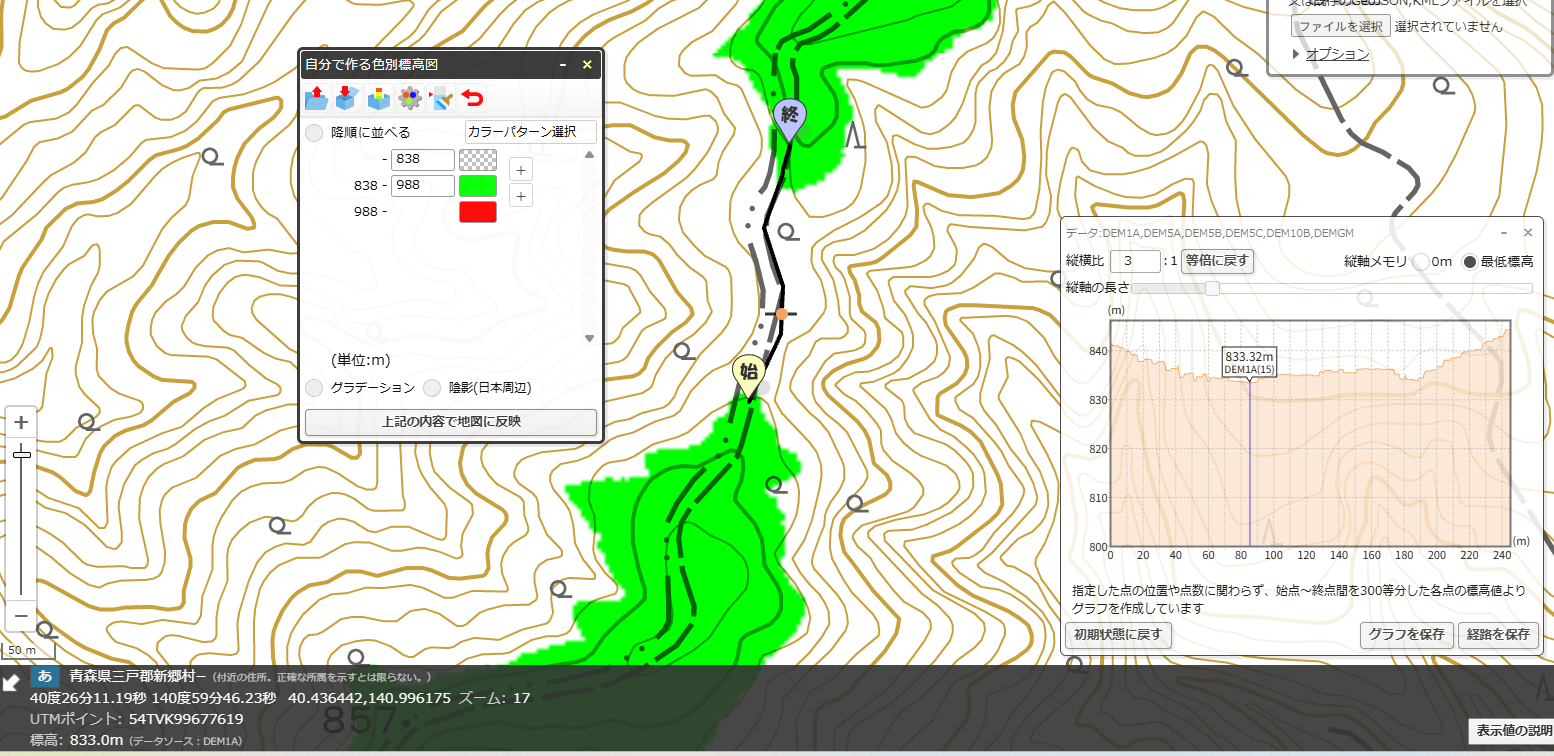The width and height of the screenshot is (1554, 756).
Task: Click the box icon with color scale
Action: point(379,98)
